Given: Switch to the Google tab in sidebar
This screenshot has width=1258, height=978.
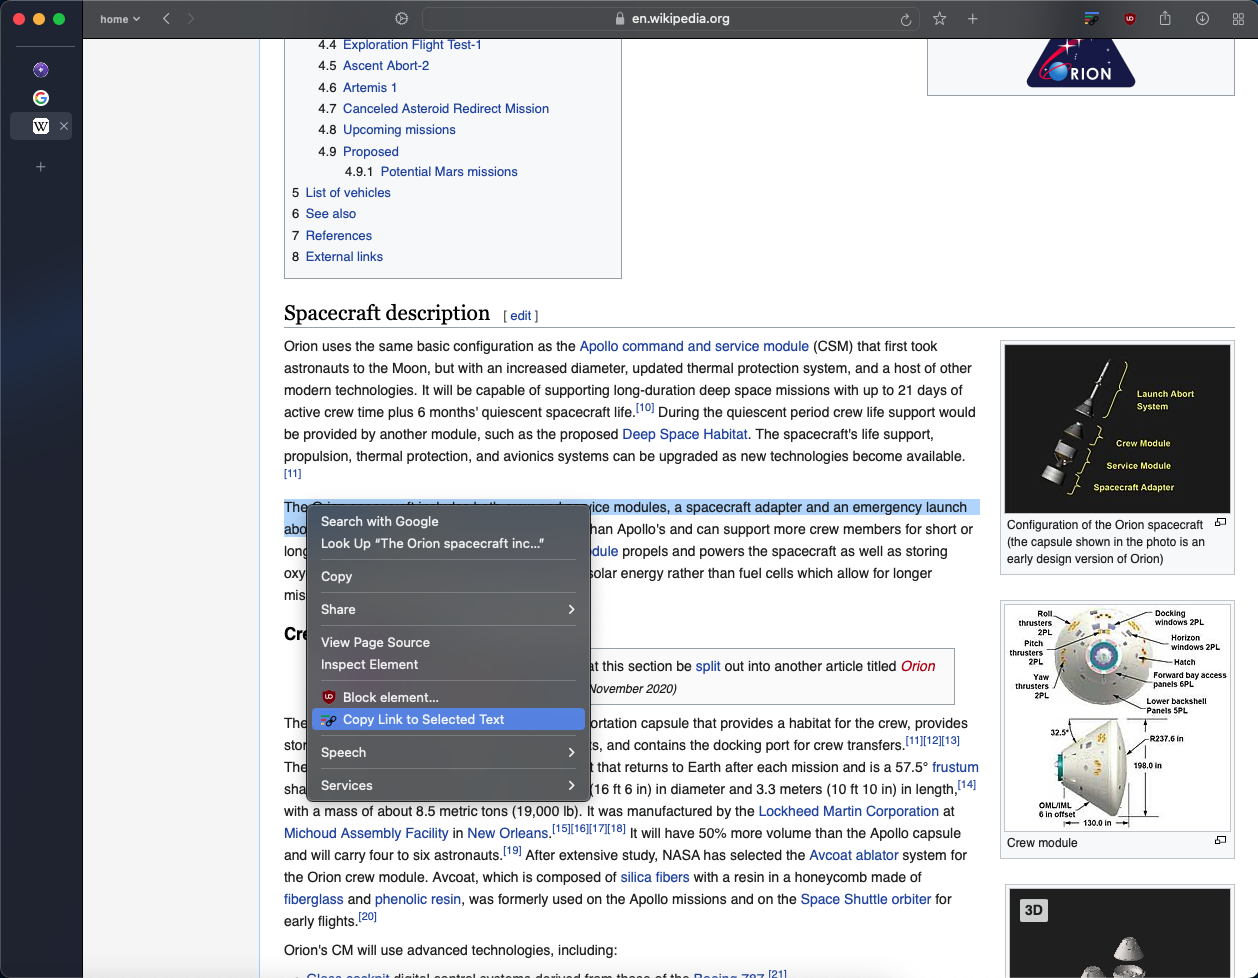Looking at the screenshot, I should [x=41, y=98].
